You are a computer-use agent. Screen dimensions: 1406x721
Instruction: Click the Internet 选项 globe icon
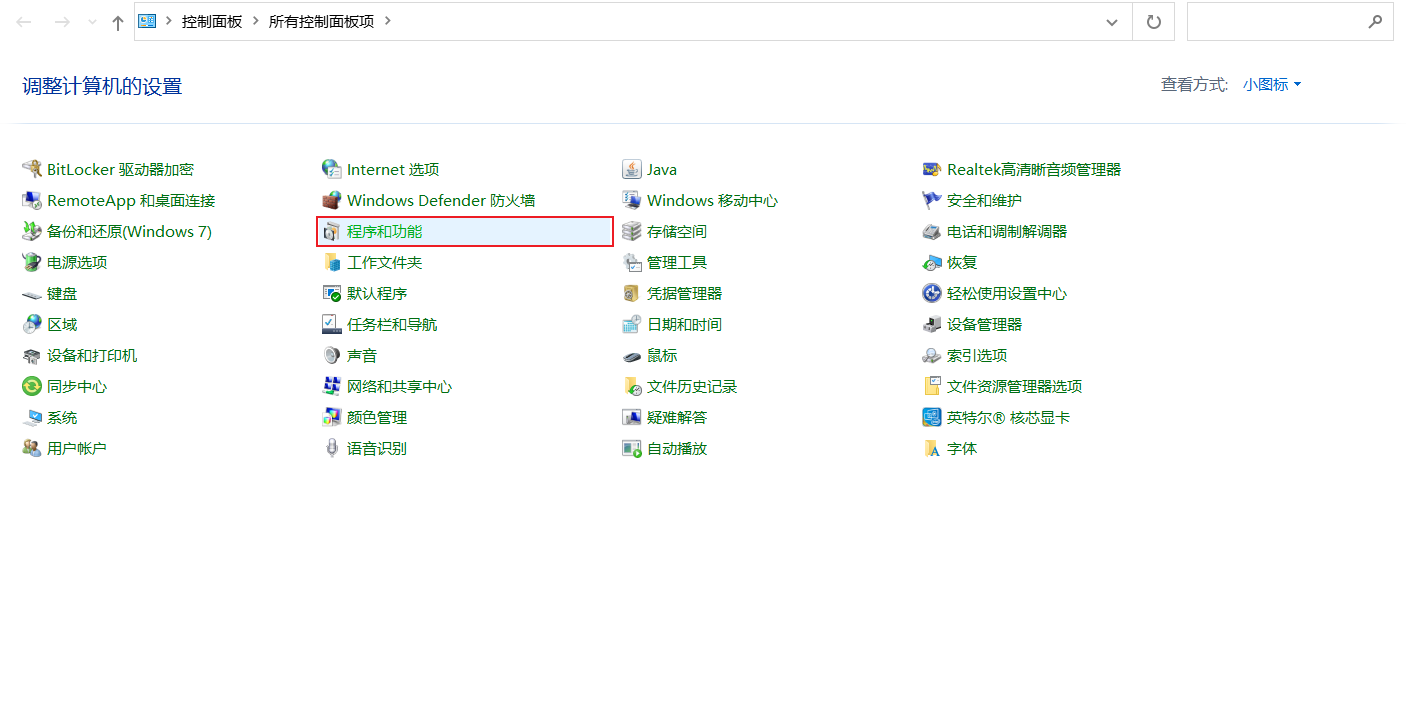pyautogui.click(x=332, y=170)
